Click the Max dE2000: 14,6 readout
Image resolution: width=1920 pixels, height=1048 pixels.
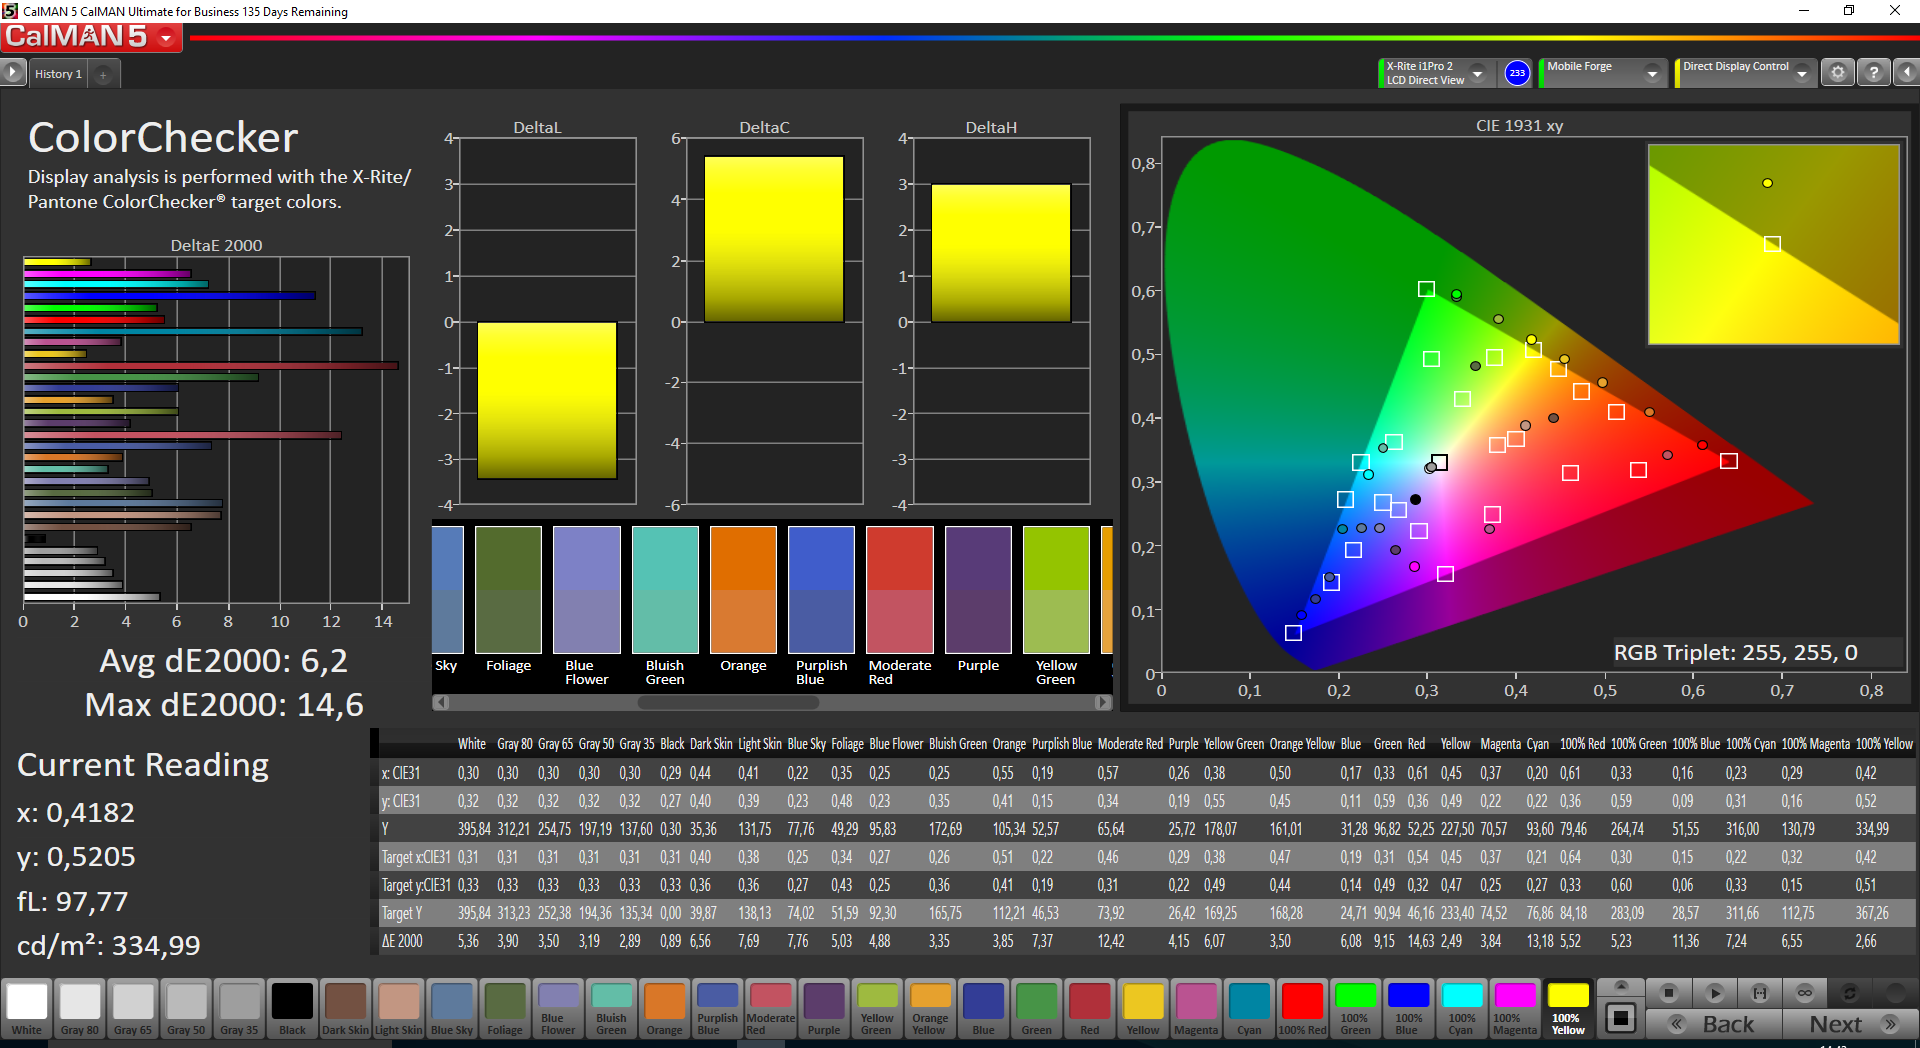pyautogui.click(x=224, y=705)
